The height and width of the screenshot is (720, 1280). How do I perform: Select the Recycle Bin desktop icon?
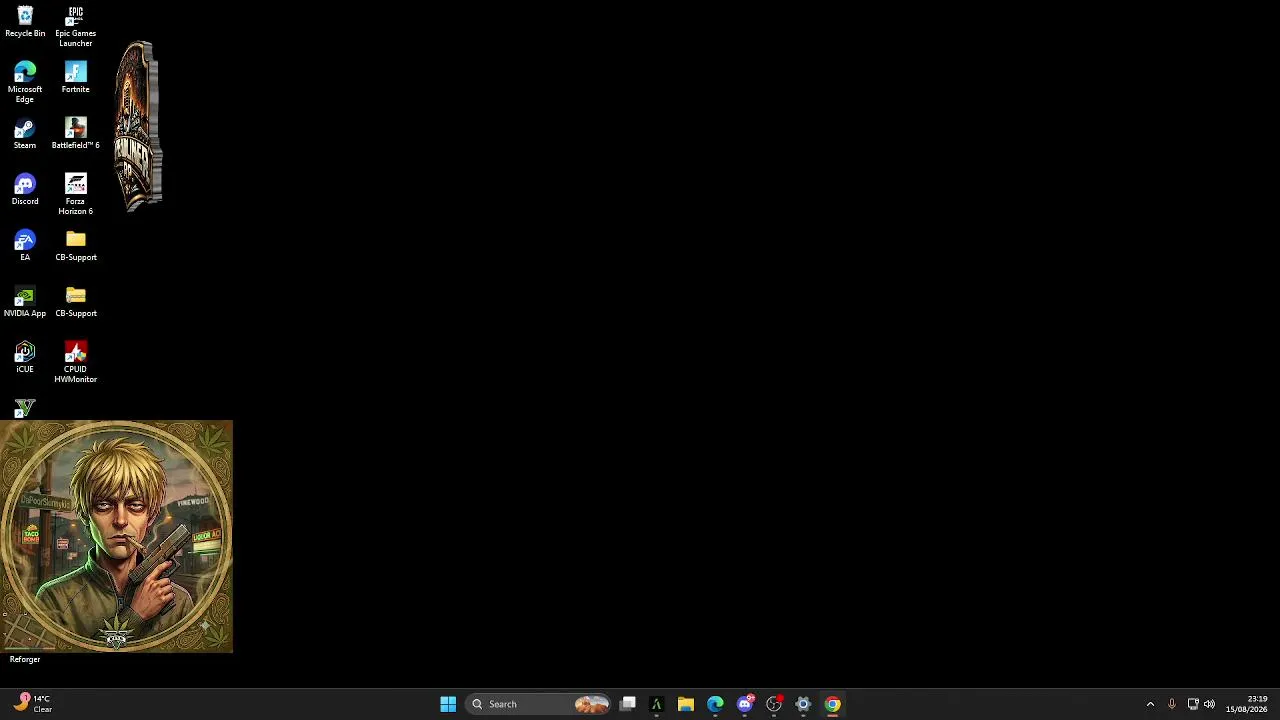pos(25,22)
